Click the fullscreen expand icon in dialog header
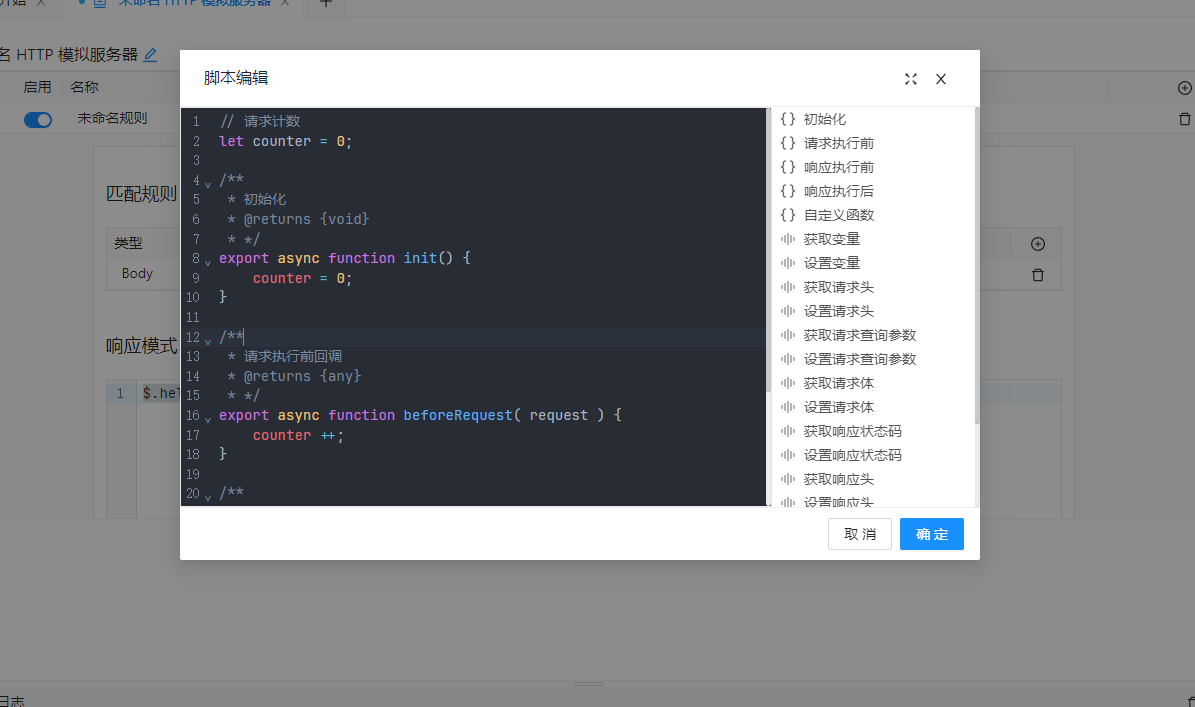 911,79
